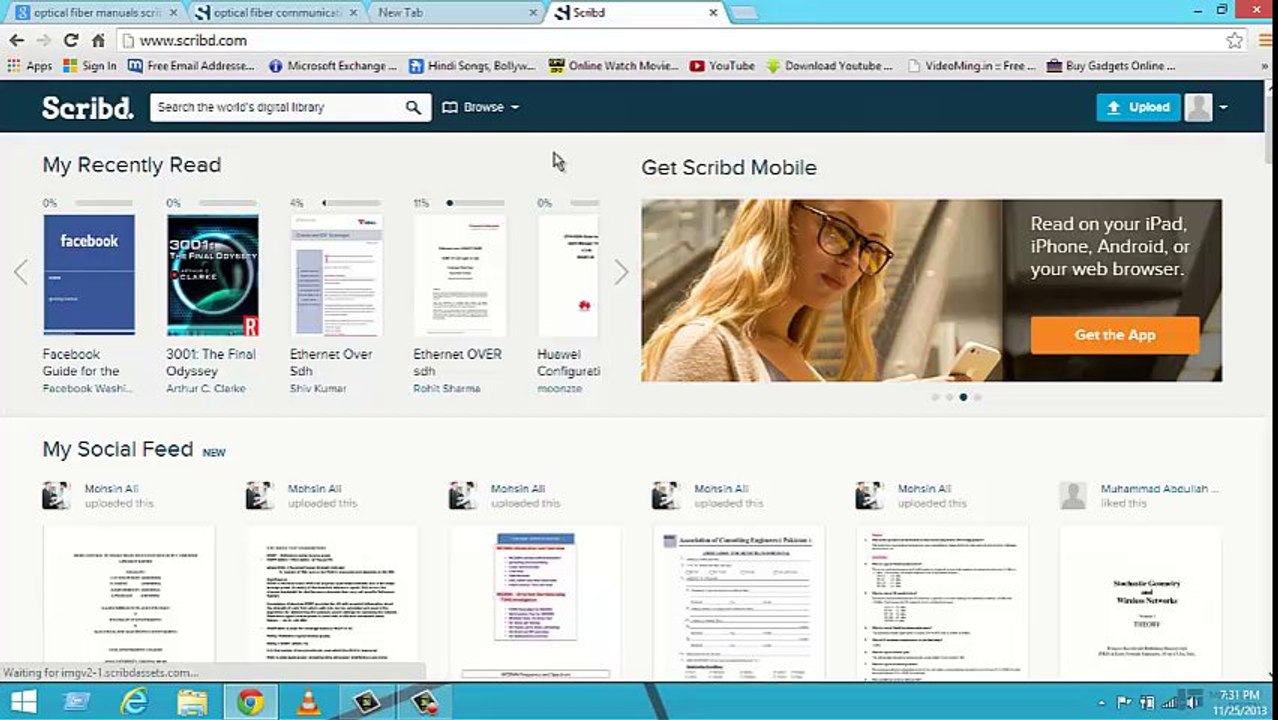Open Stochastic Geometry document thumbnail
The height and width of the screenshot is (720, 1278).
[1147, 603]
